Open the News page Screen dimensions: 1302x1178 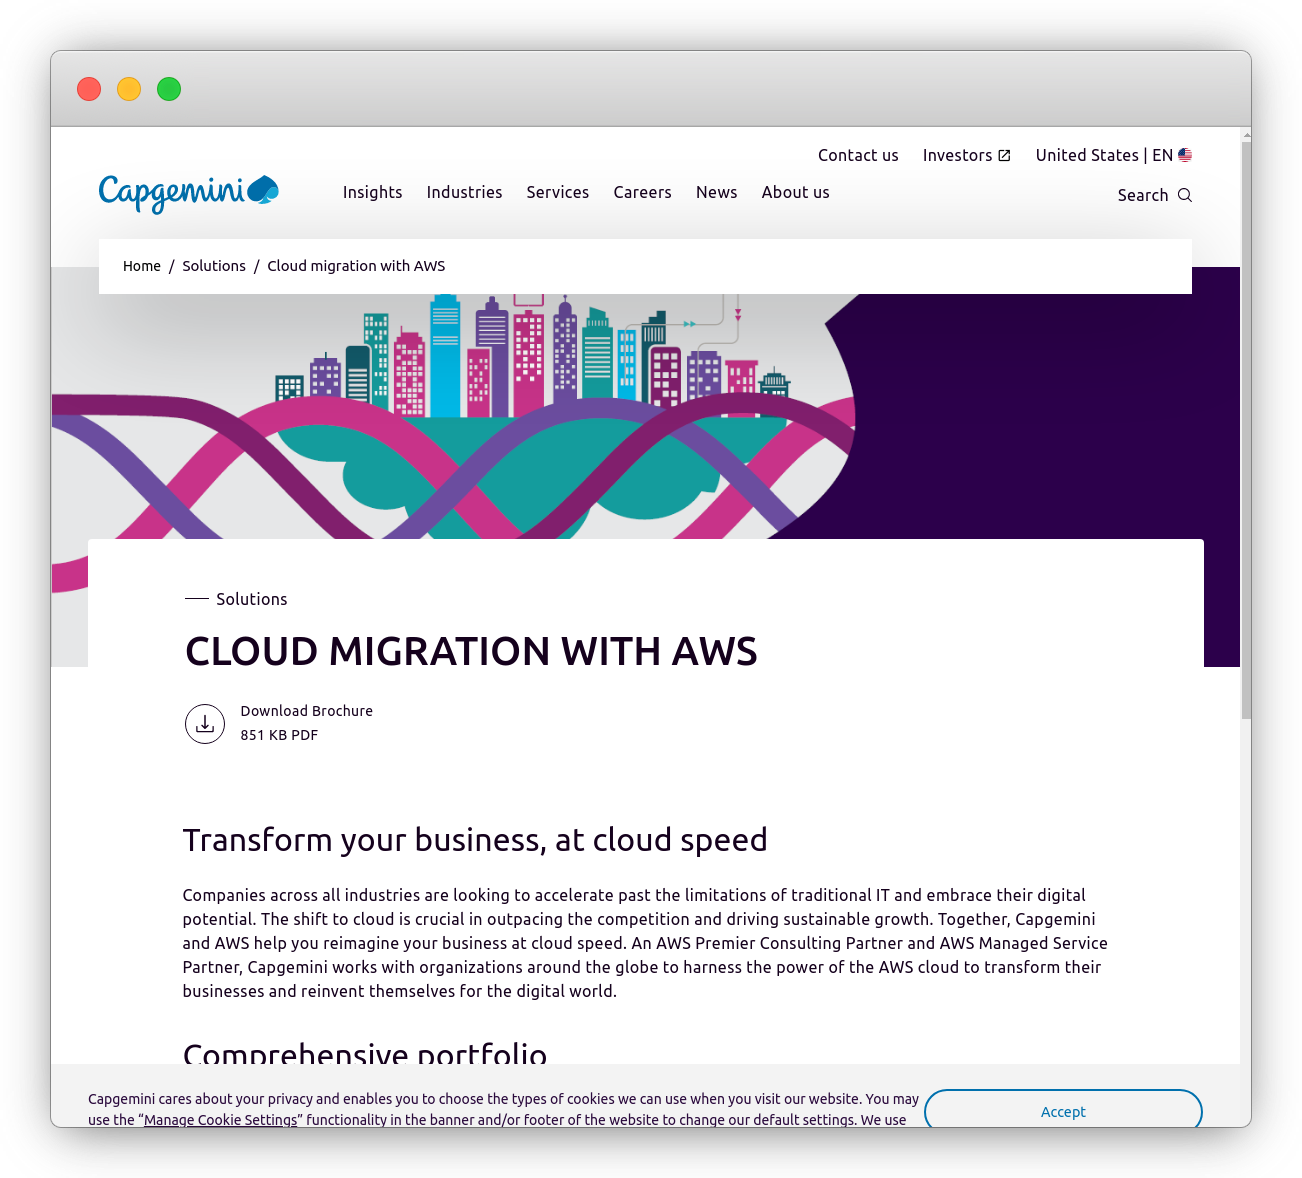click(x=716, y=192)
